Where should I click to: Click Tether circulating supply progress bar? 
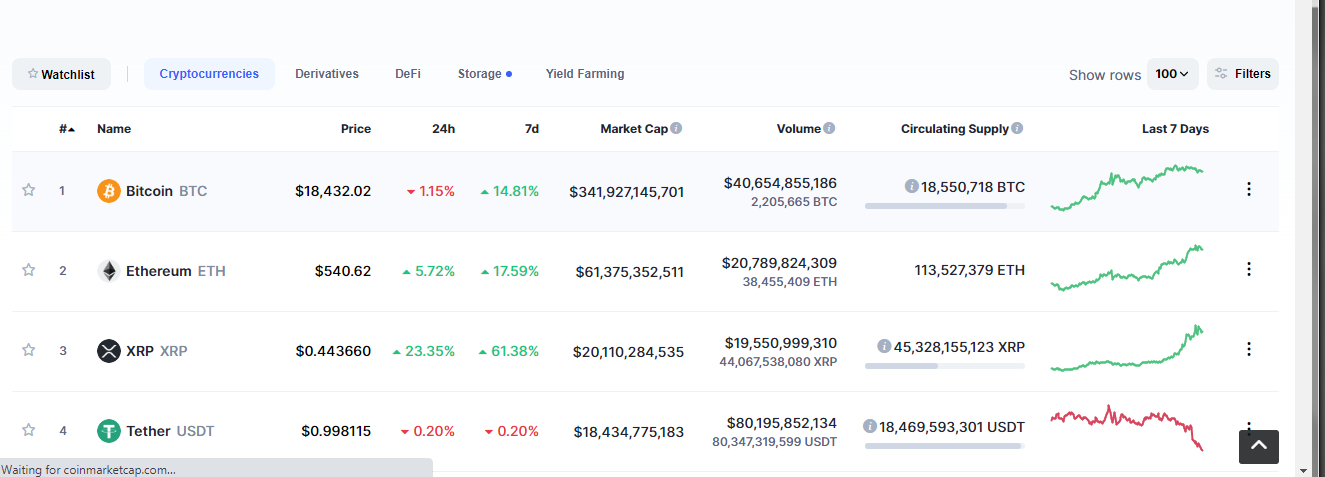tap(945, 446)
